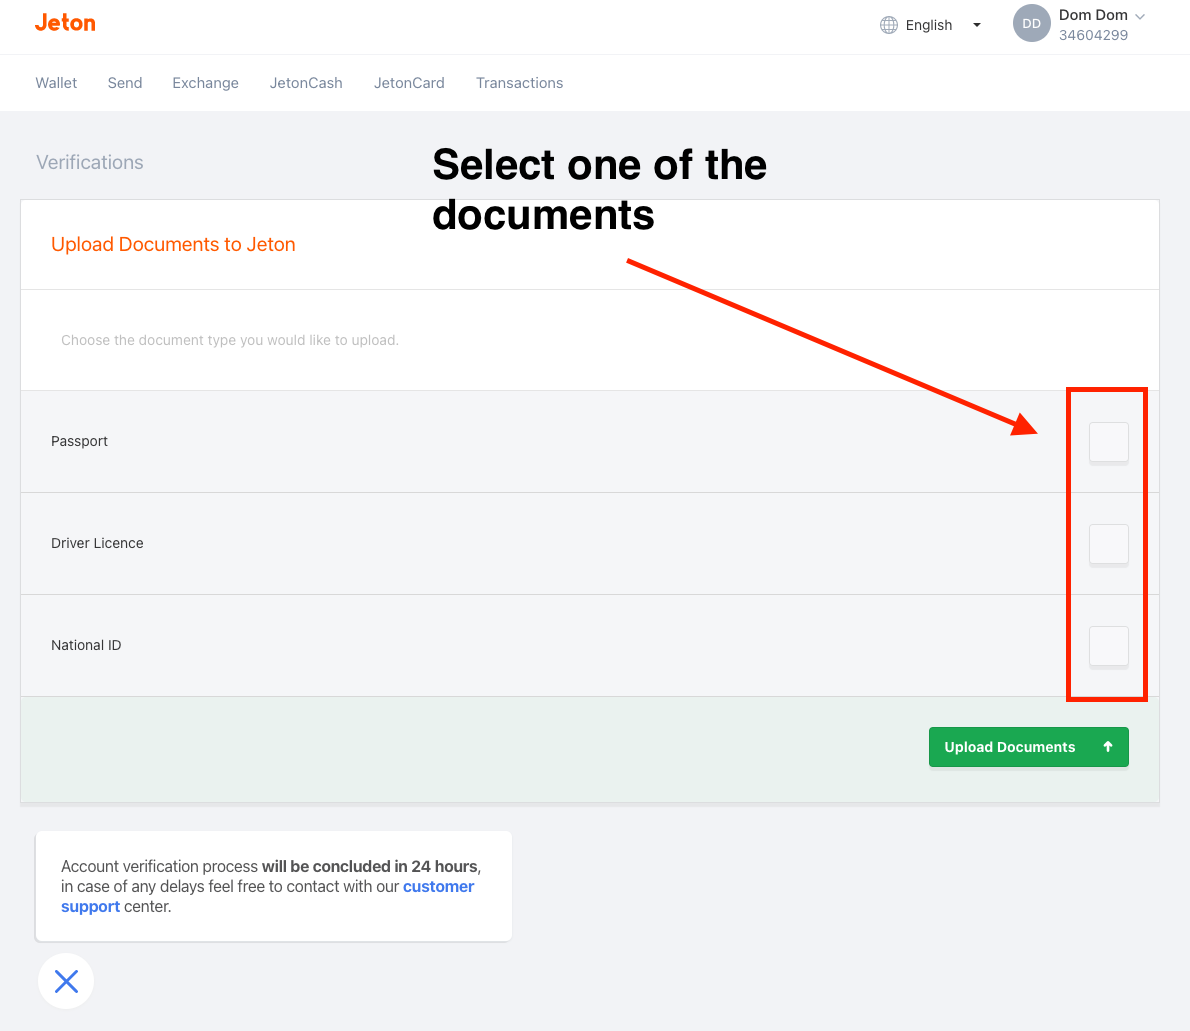Image resolution: width=1190 pixels, height=1031 pixels.
Task: Open the language selector chevron
Action: click(976, 24)
